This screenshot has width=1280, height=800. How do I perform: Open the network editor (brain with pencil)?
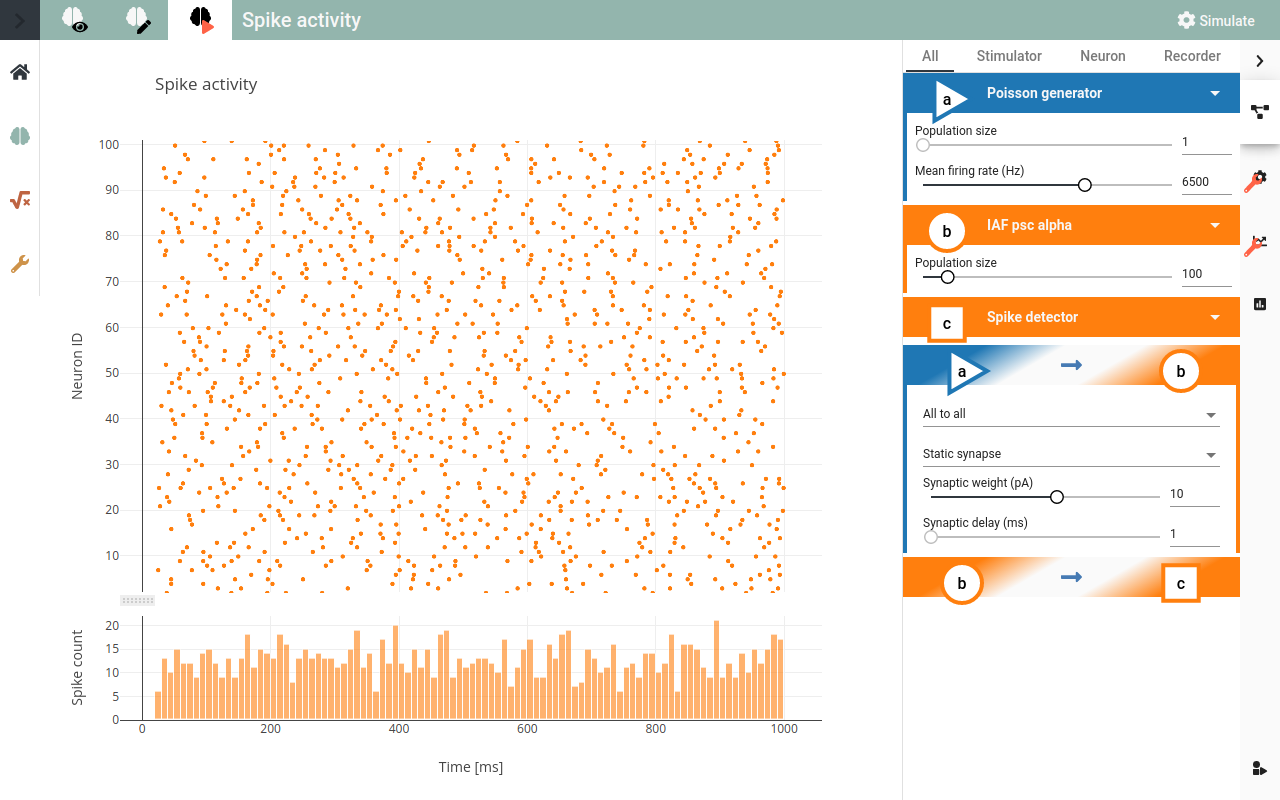click(137, 20)
